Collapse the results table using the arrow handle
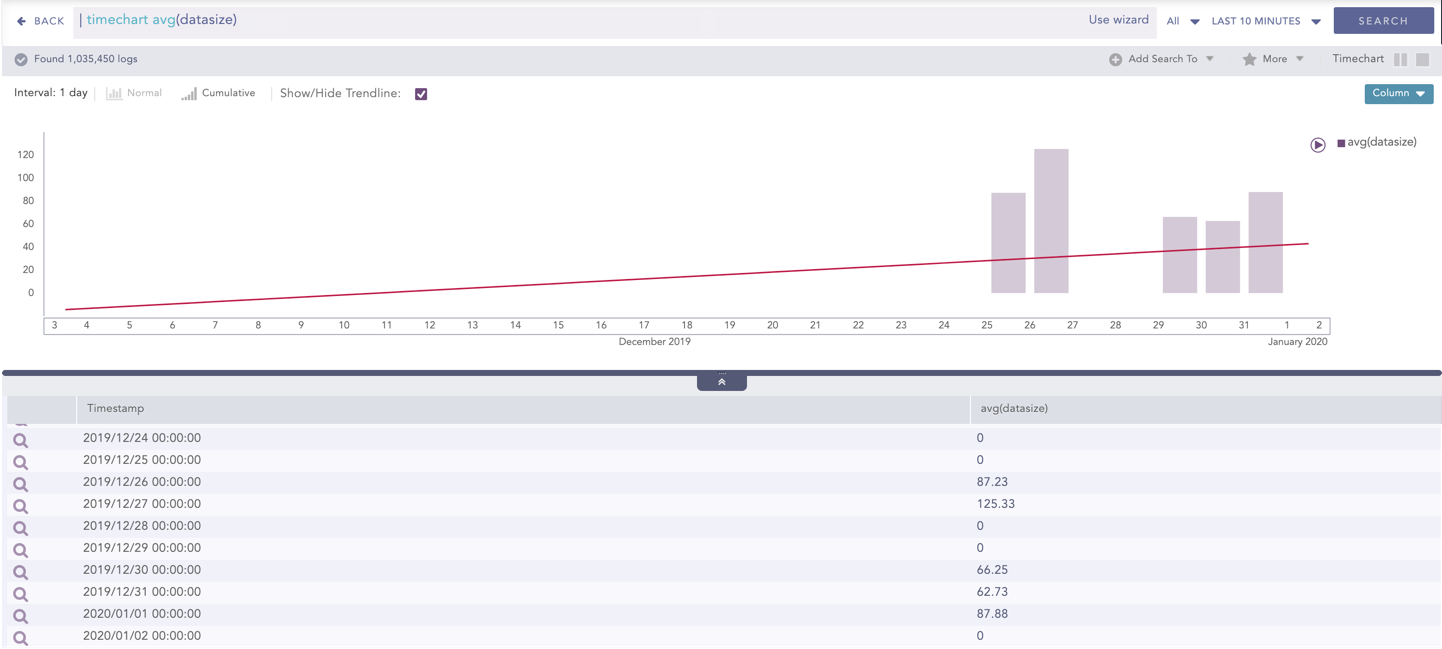Screen dimensions: 1442x649 721,381
